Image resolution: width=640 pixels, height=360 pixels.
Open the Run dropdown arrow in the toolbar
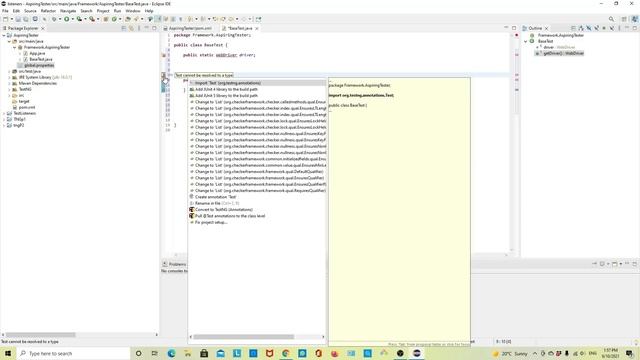point(72,19)
